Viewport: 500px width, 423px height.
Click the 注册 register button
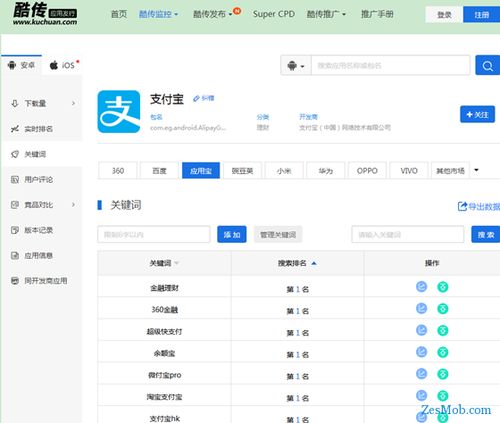coord(481,15)
